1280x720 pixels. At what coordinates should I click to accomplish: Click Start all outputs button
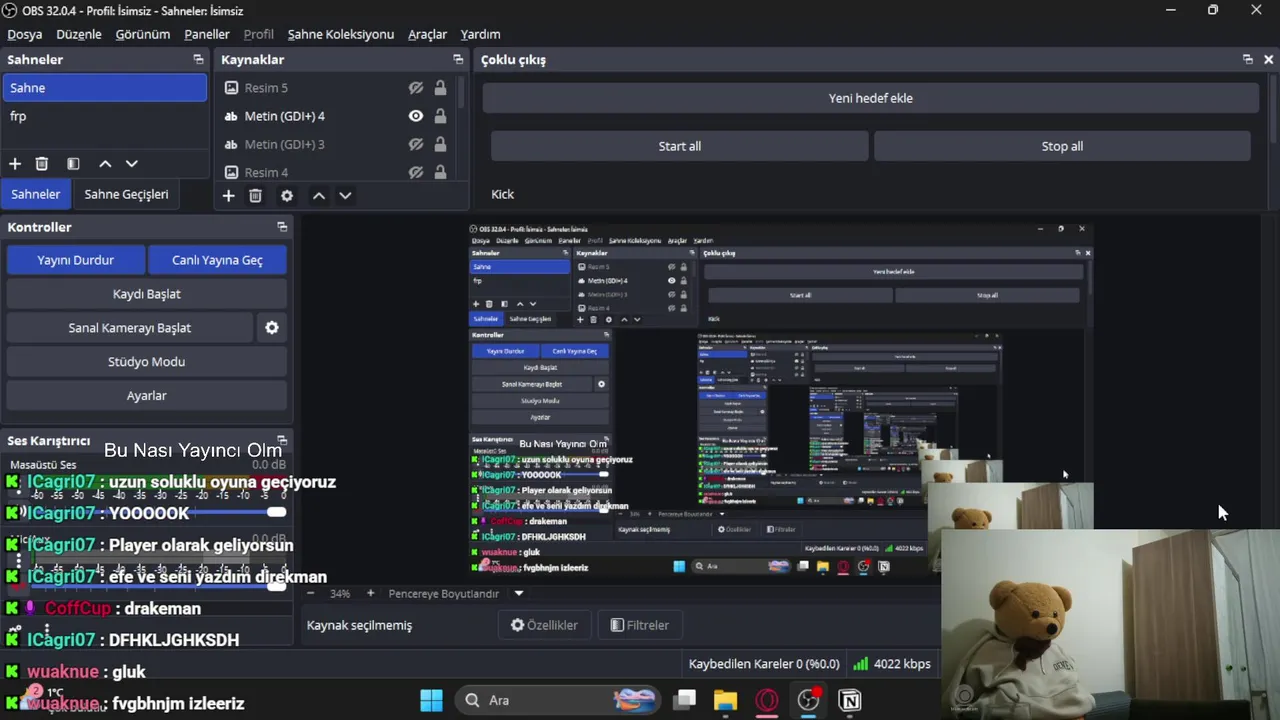tap(680, 146)
